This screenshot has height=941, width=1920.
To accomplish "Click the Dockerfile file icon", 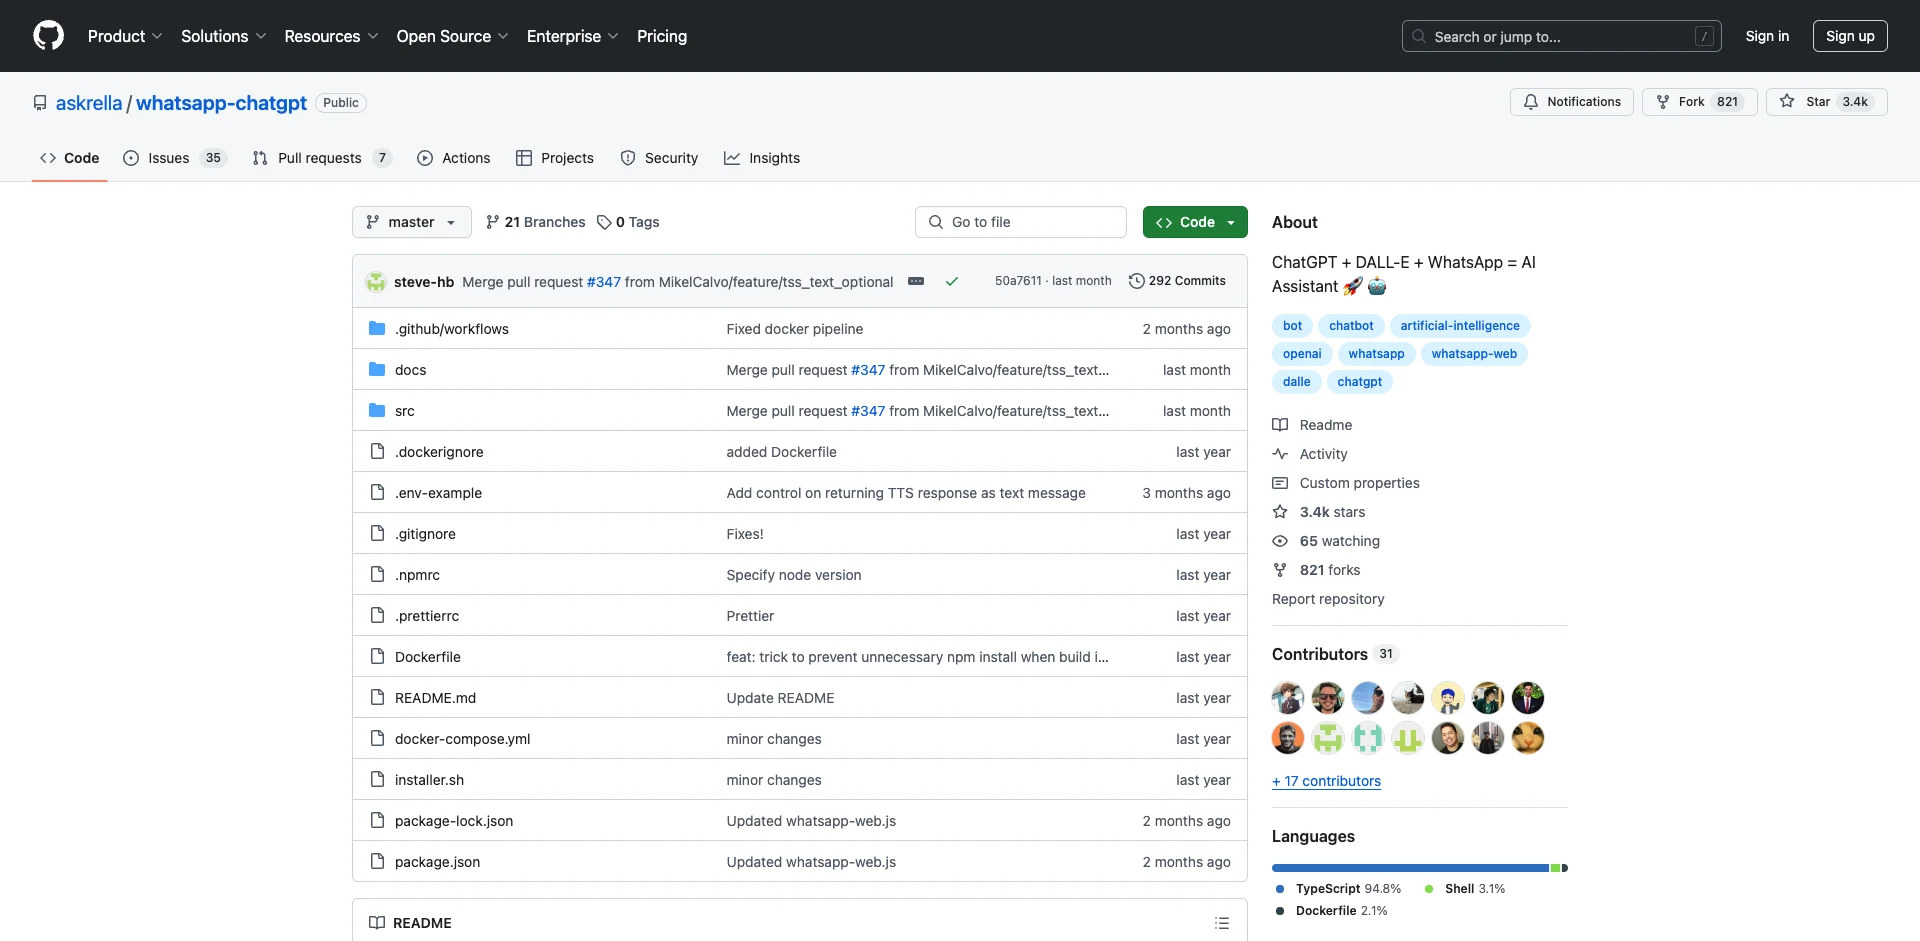I will [377, 657].
